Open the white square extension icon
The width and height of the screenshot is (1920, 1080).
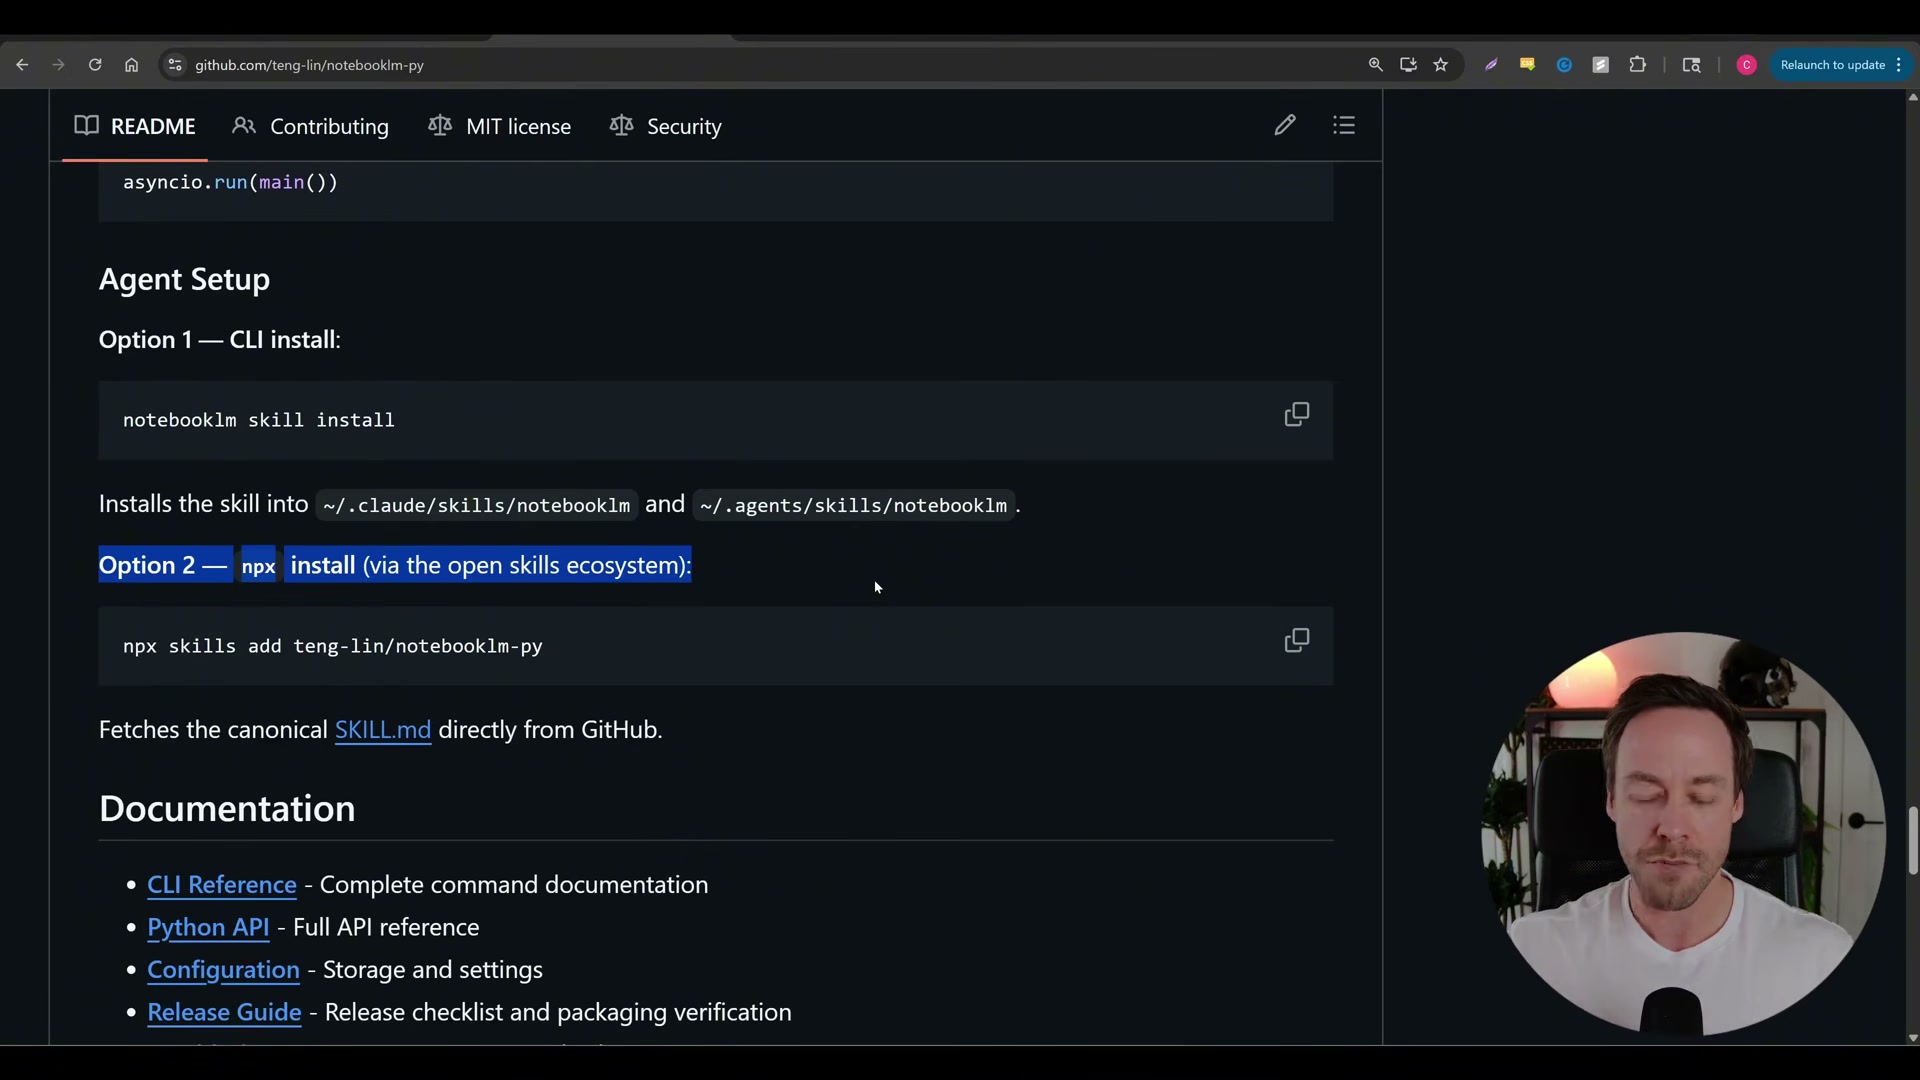click(1601, 65)
